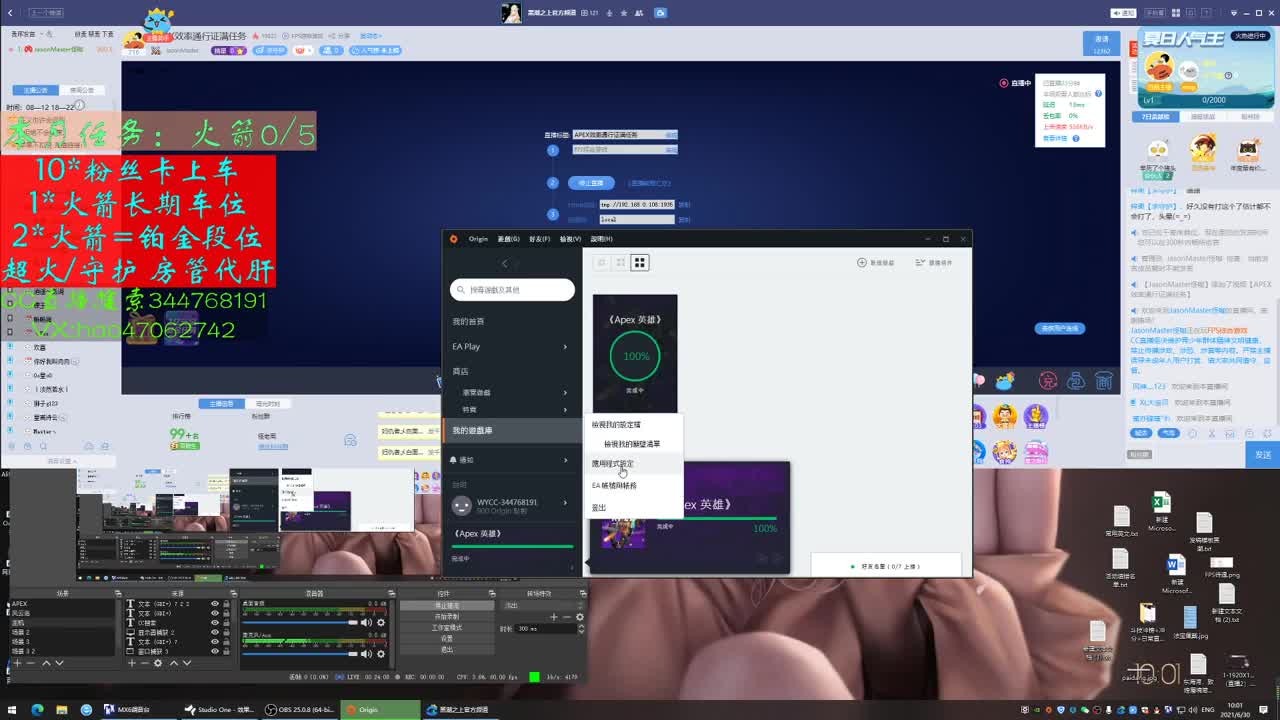Mute mic/Aux speaker icon in OBS mixer
This screenshot has height=720, width=1280.
[366, 654]
